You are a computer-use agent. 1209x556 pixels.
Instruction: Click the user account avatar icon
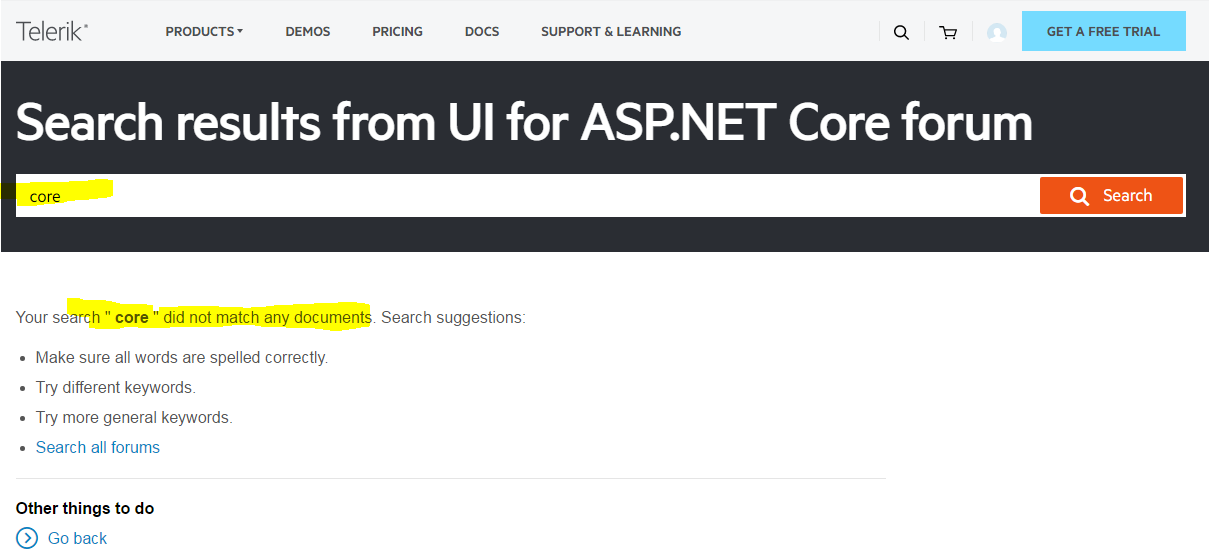pyautogui.click(x=996, y=32)
